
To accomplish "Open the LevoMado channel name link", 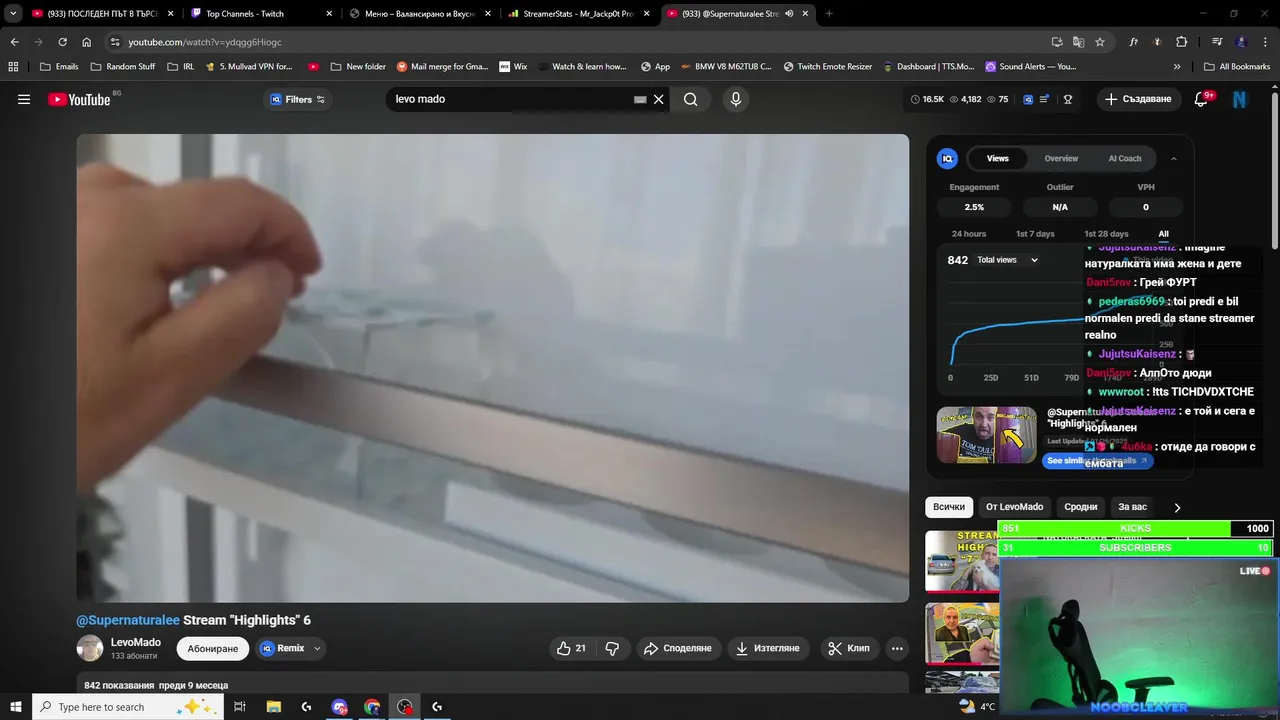I will tap(136, 642).
